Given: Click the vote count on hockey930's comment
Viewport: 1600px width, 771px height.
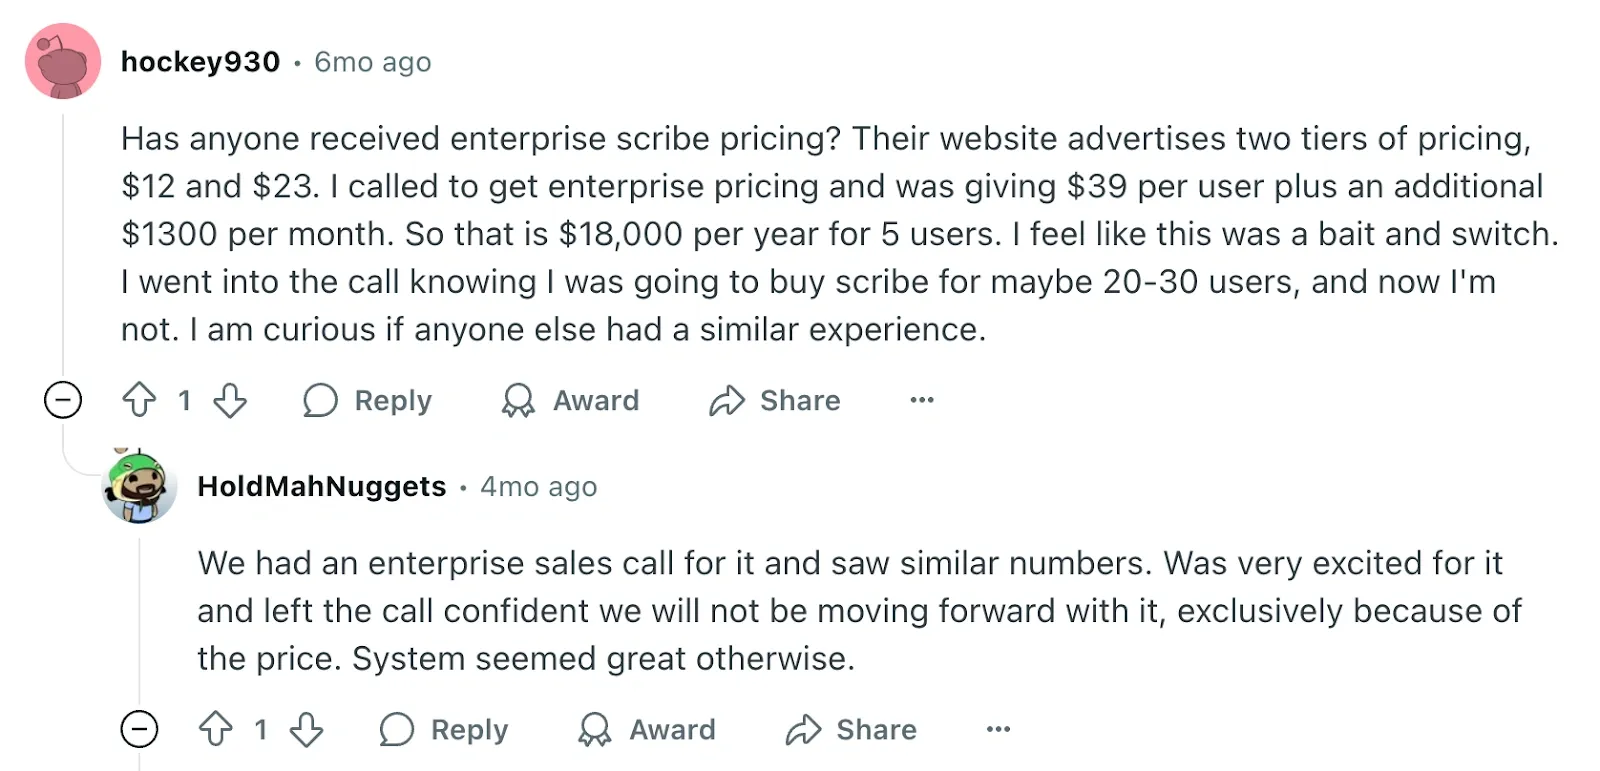Looking at the screenshot, I should tap(184, 400).
